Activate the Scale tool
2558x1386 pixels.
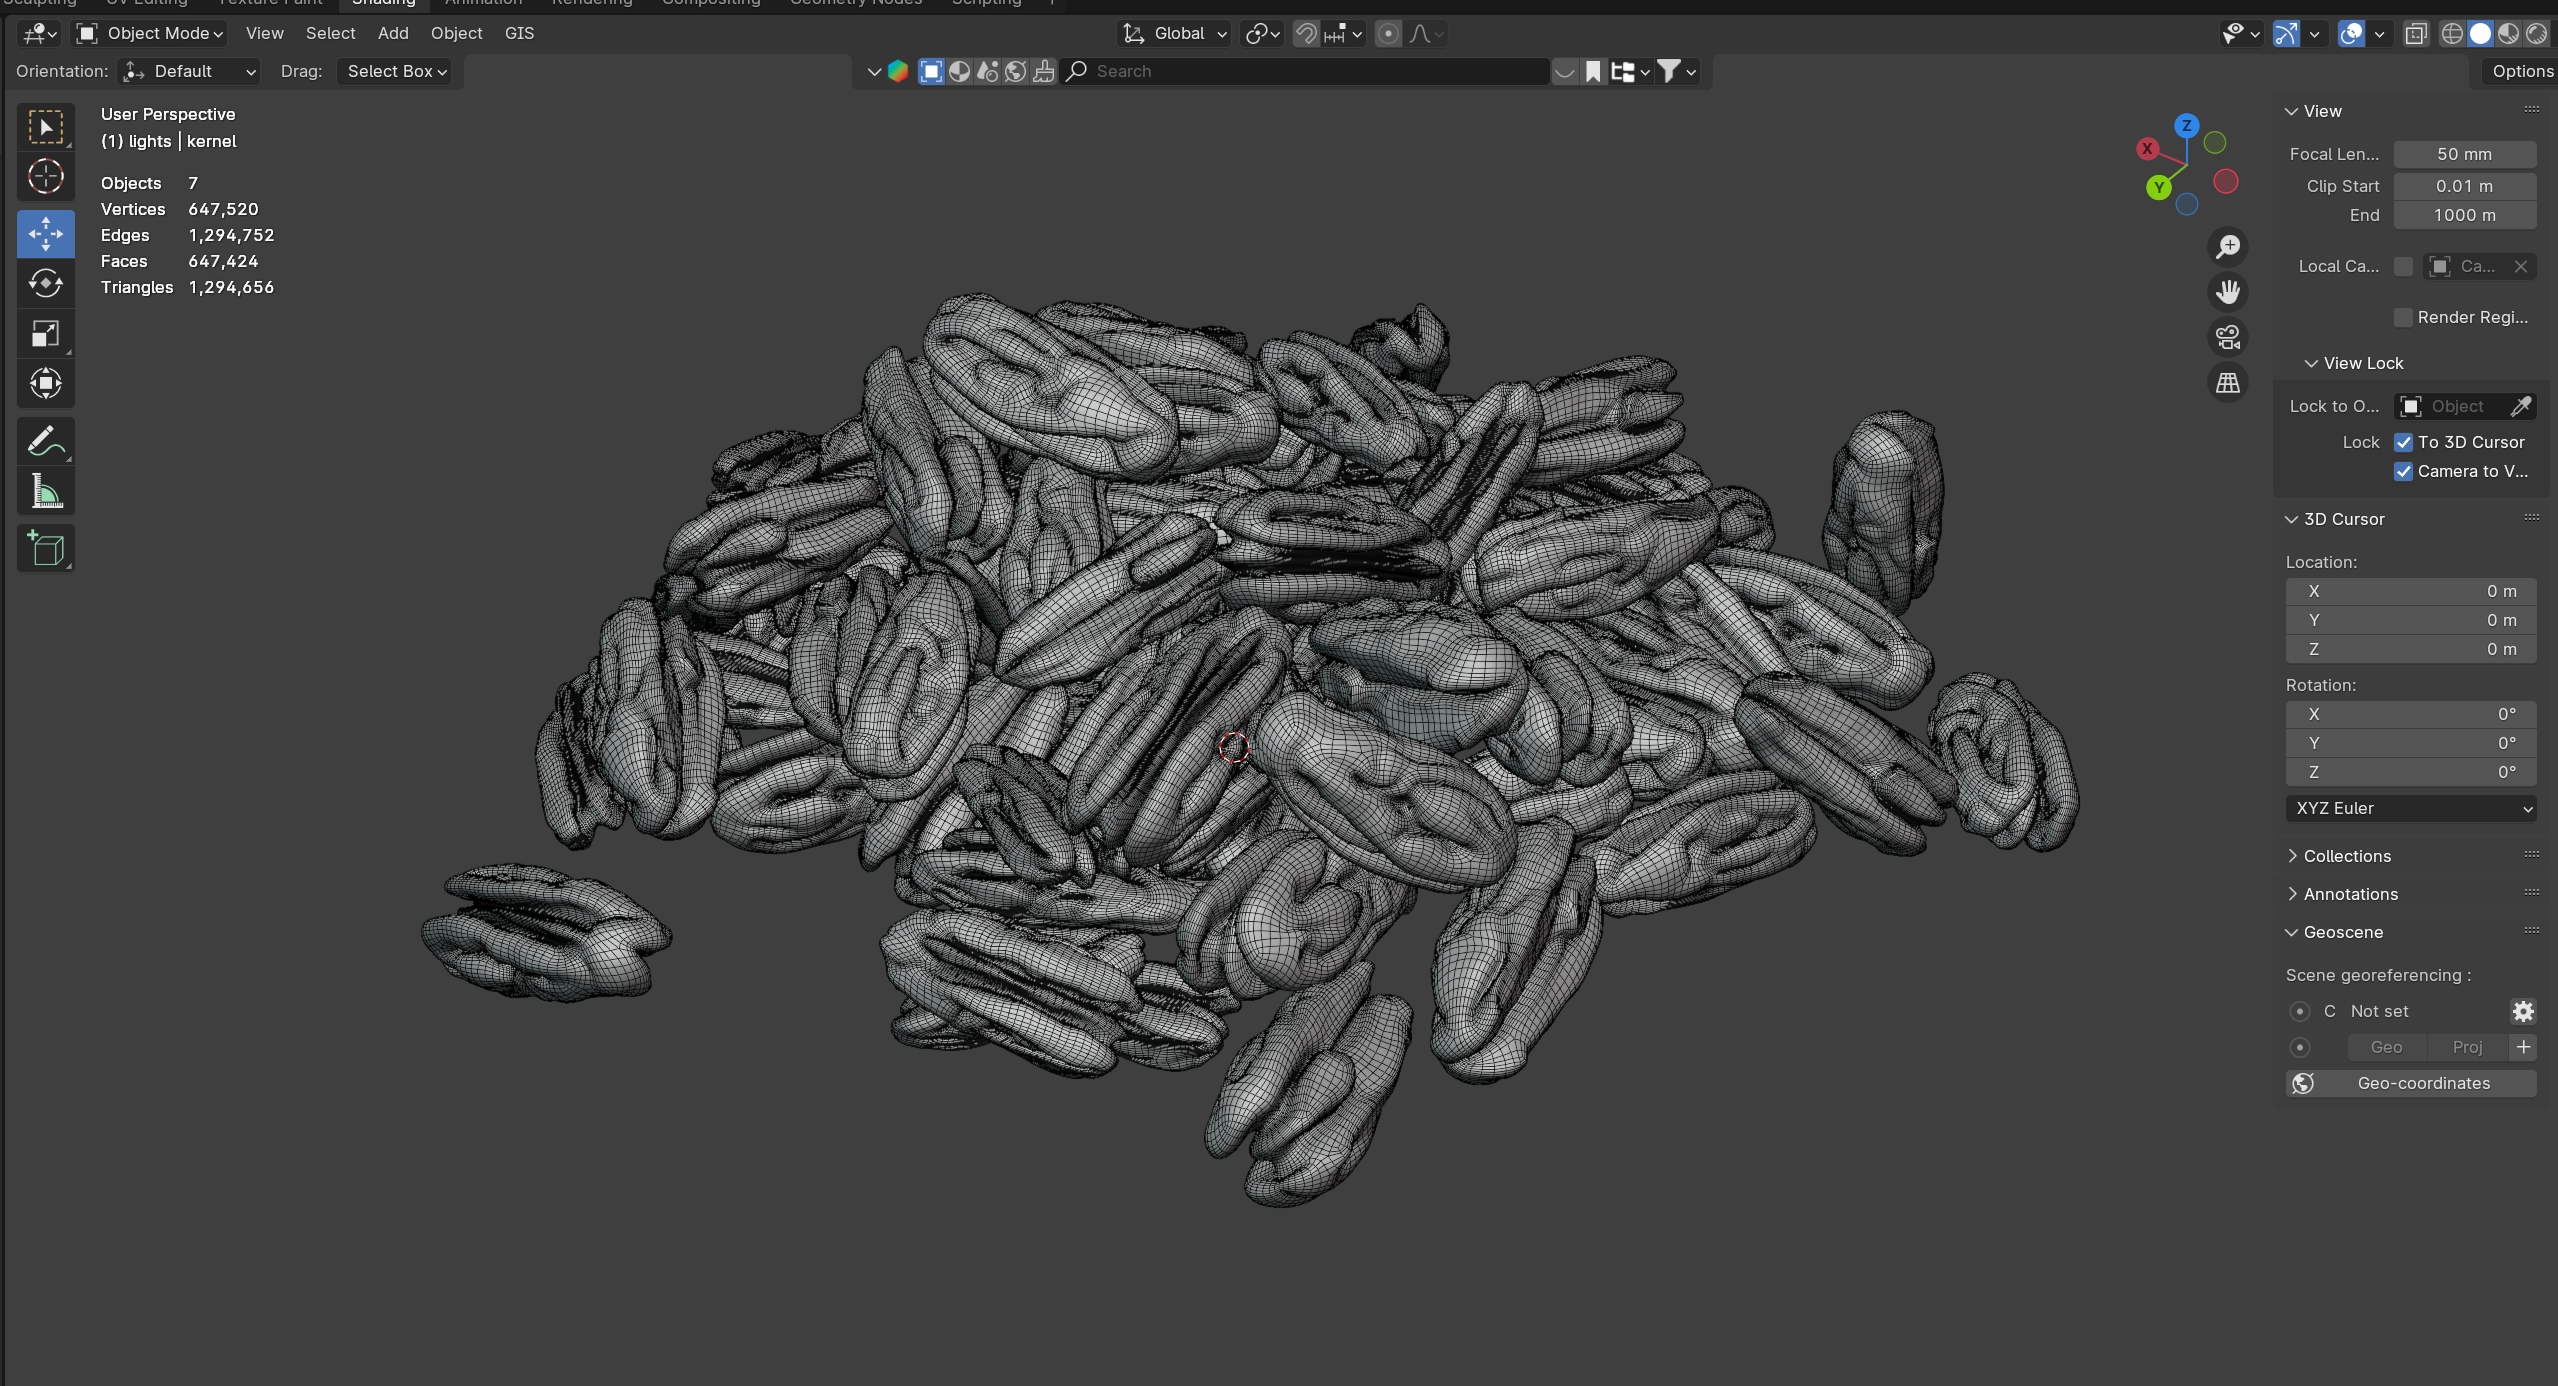click(45, 334)
